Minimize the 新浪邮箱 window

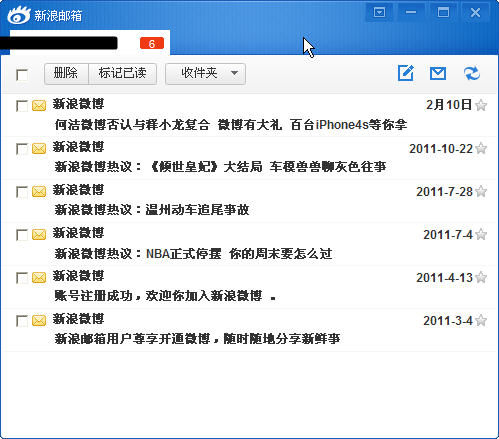[411, 13]
